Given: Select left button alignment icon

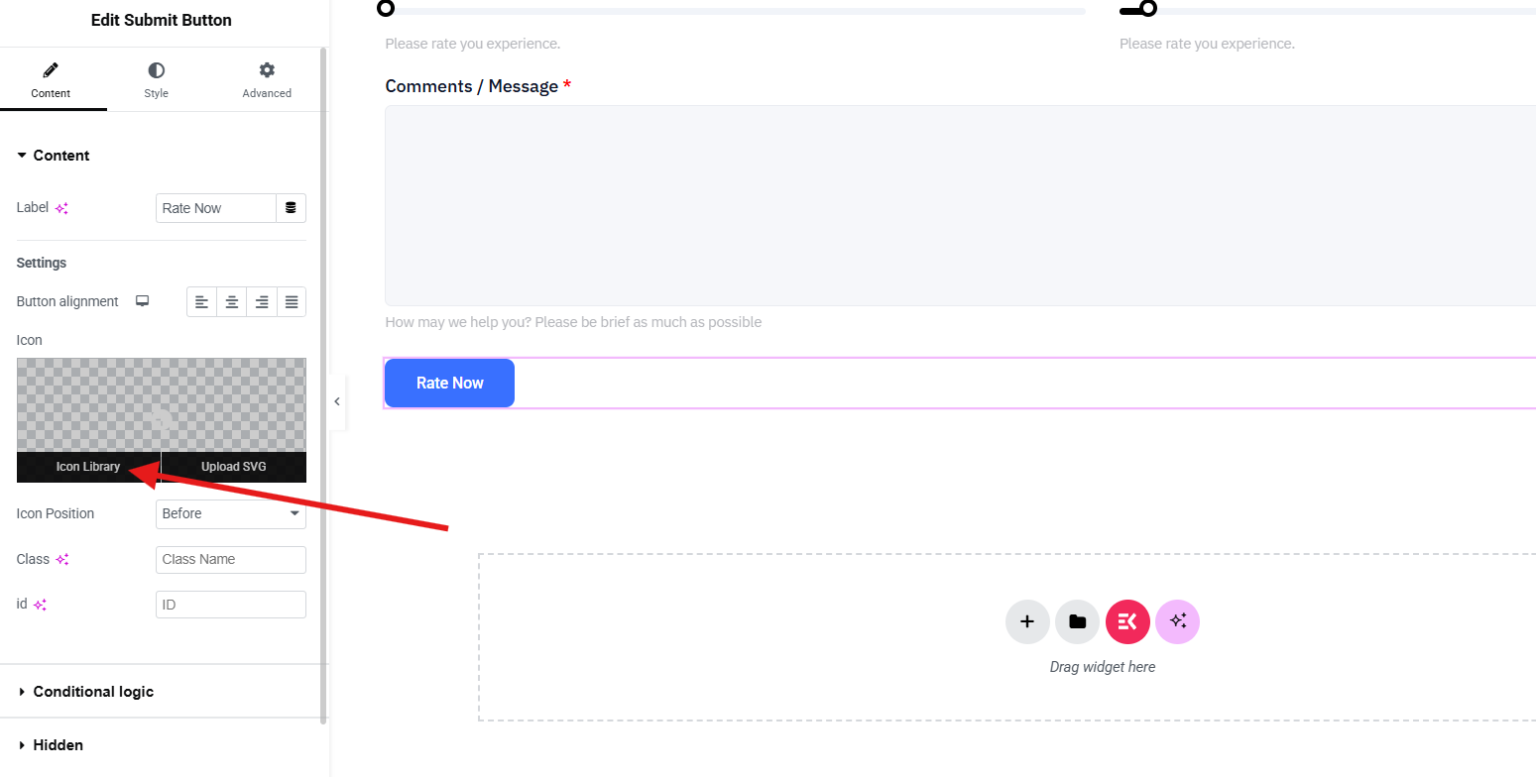Looking at the screenshot, I should point(202,301).
